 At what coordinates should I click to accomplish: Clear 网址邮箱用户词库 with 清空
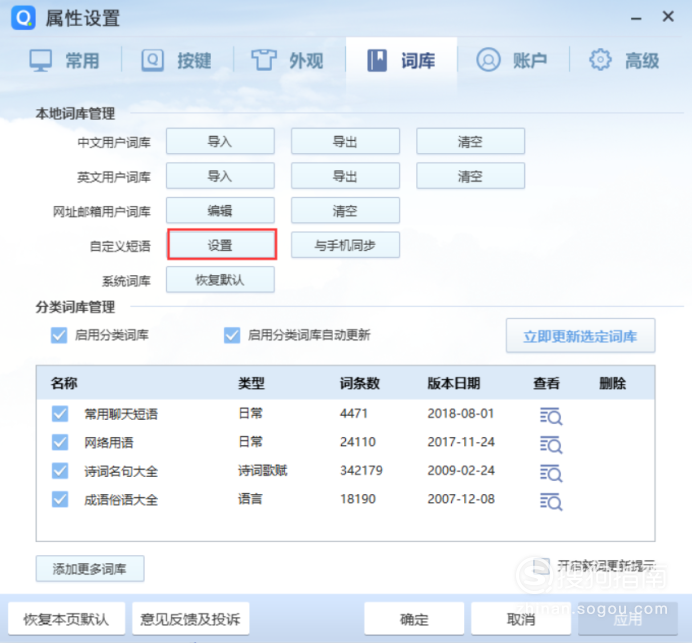[345, 211]
